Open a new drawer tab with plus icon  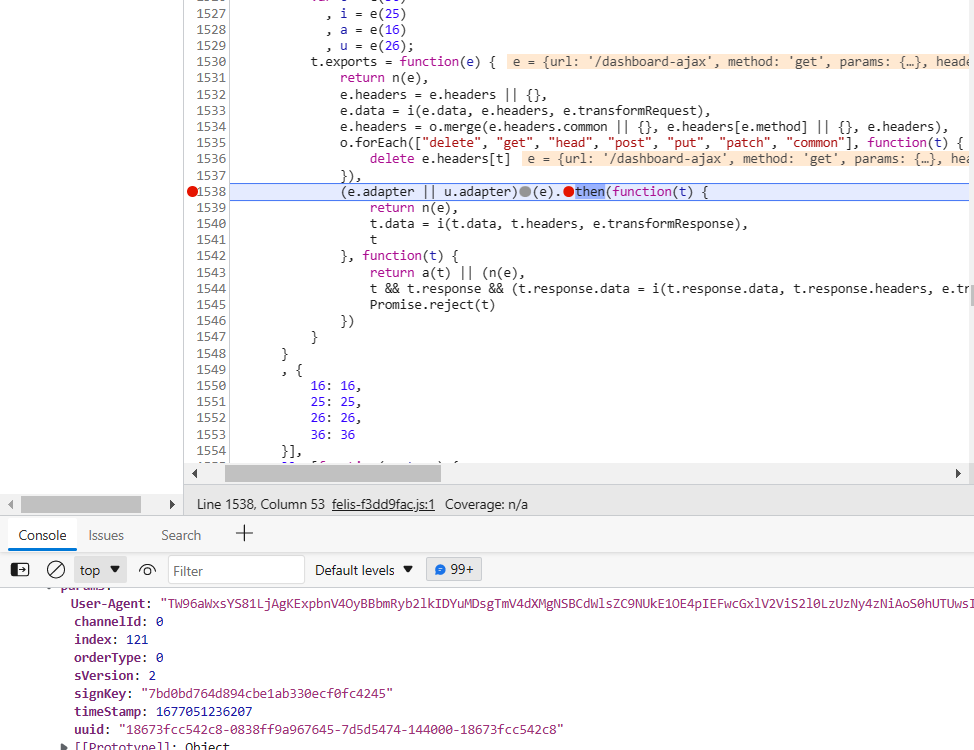click(x=244, y=533)
